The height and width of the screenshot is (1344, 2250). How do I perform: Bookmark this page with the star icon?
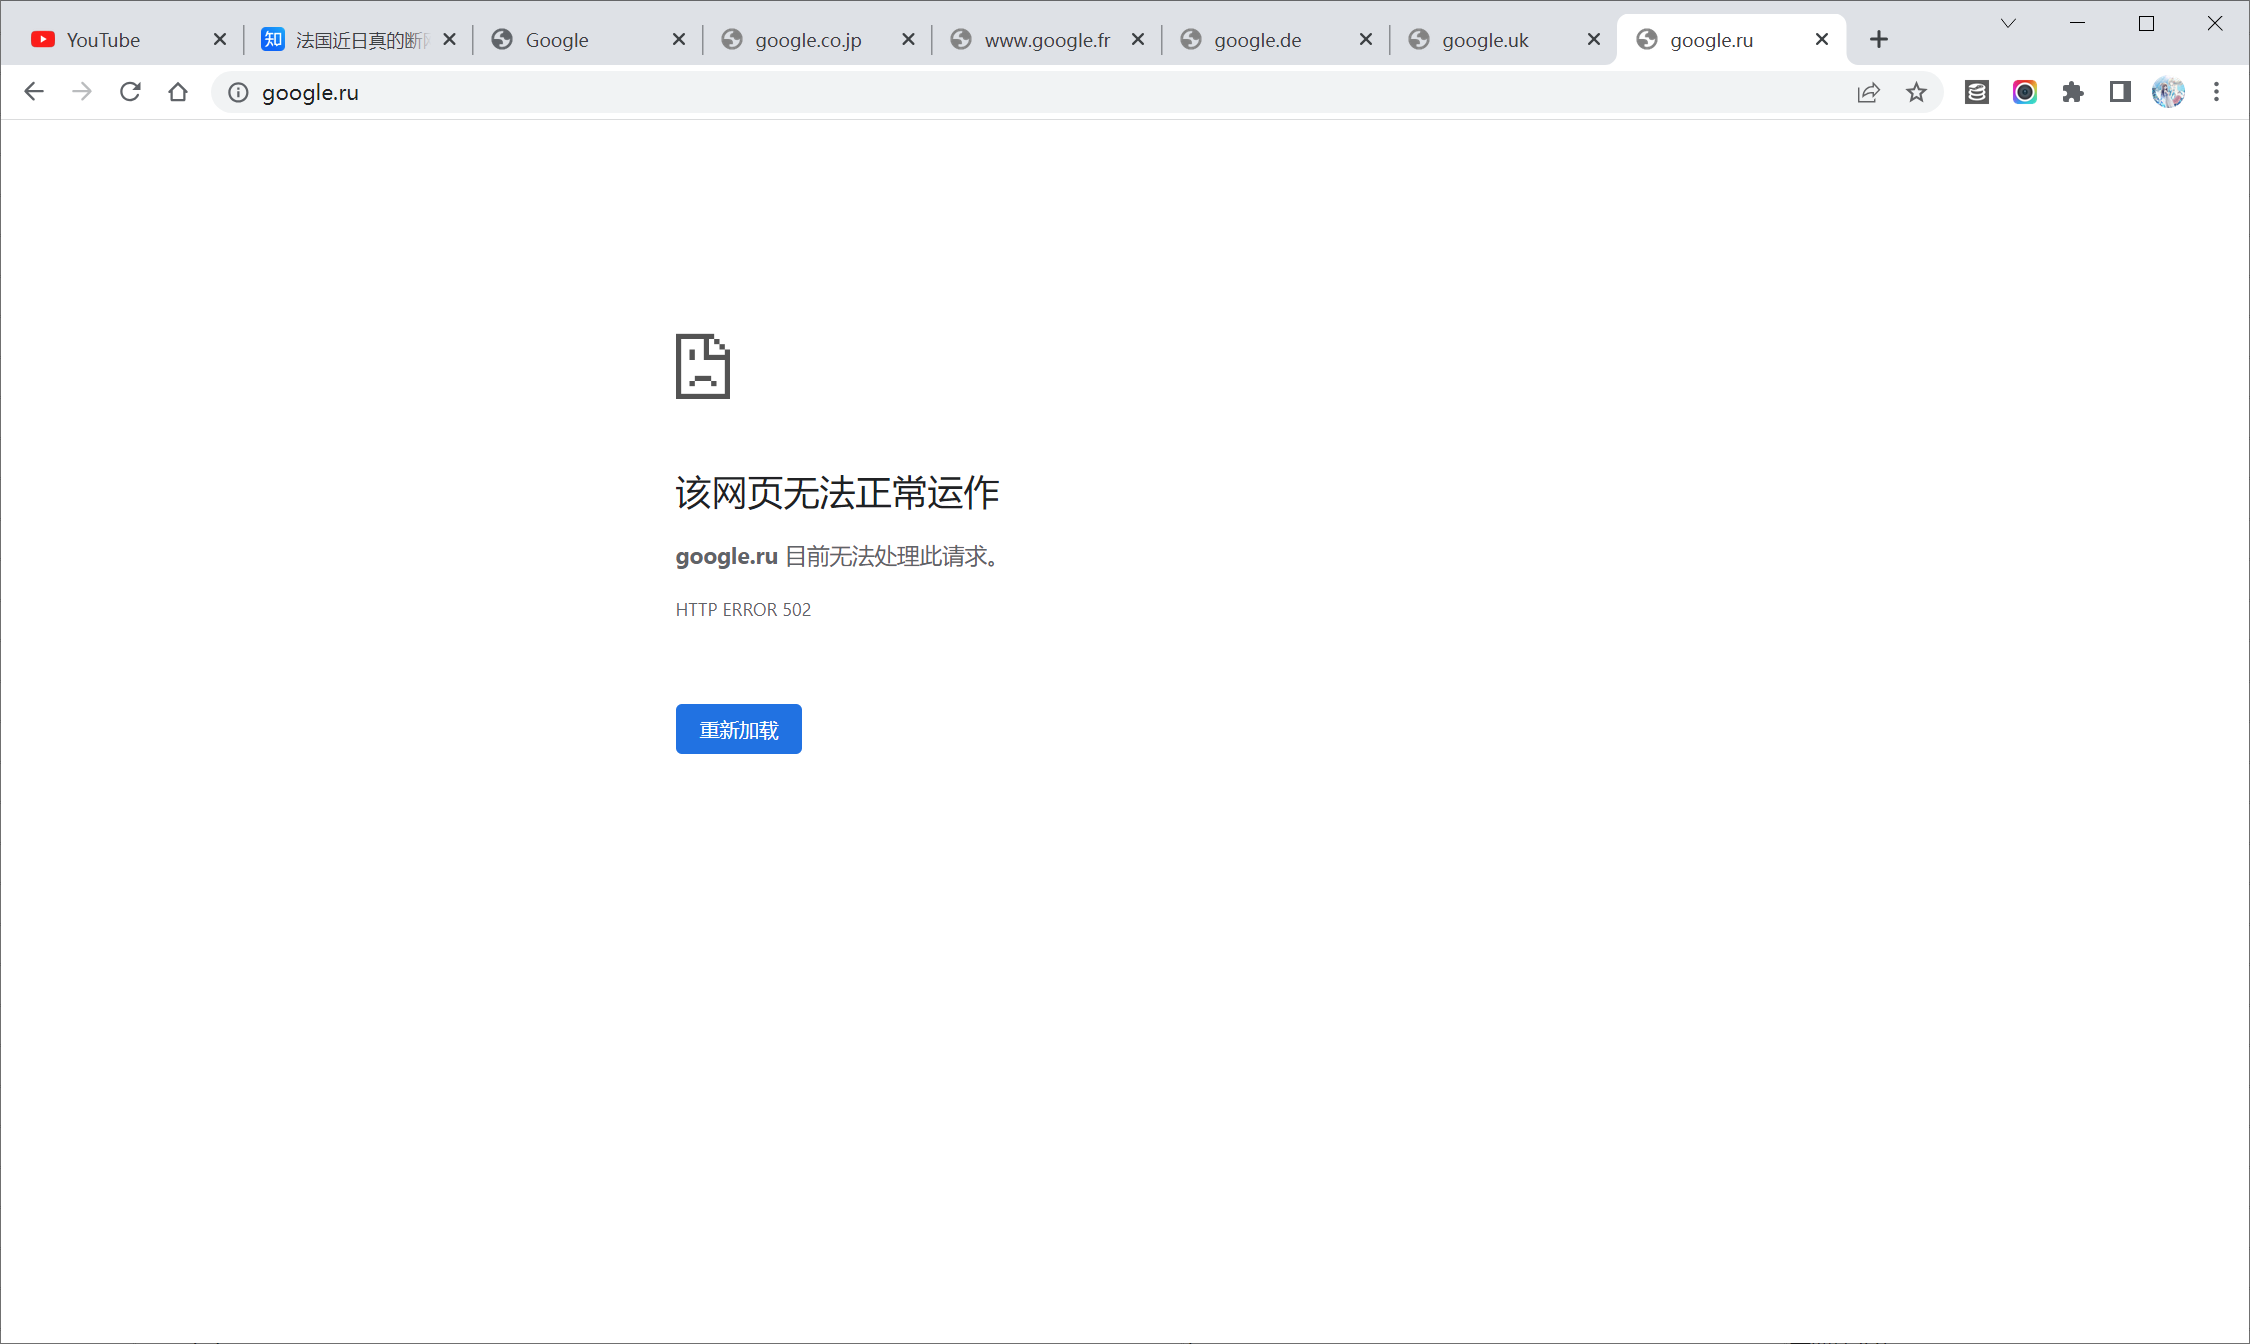click(1916, 92)
